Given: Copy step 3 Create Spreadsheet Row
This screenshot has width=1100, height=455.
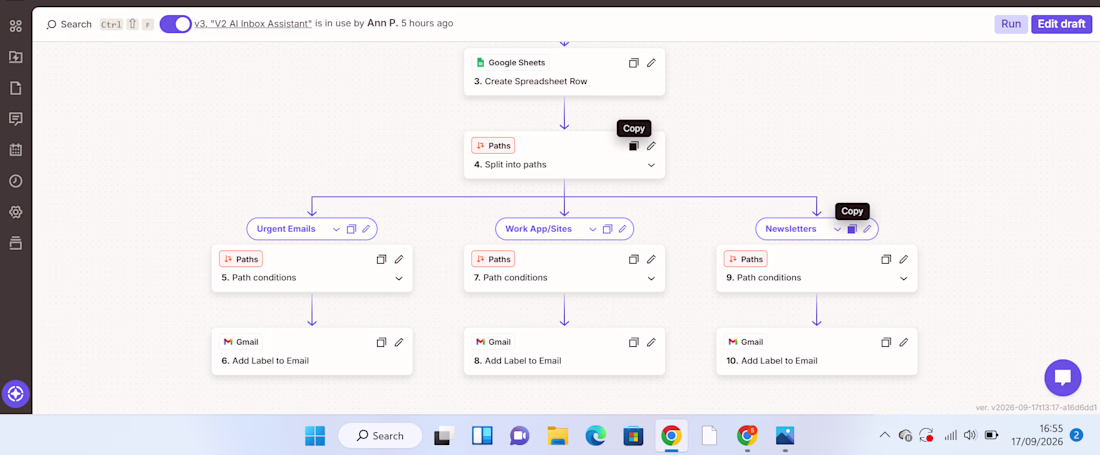Looking at the screenshot, I should [633, 62].
